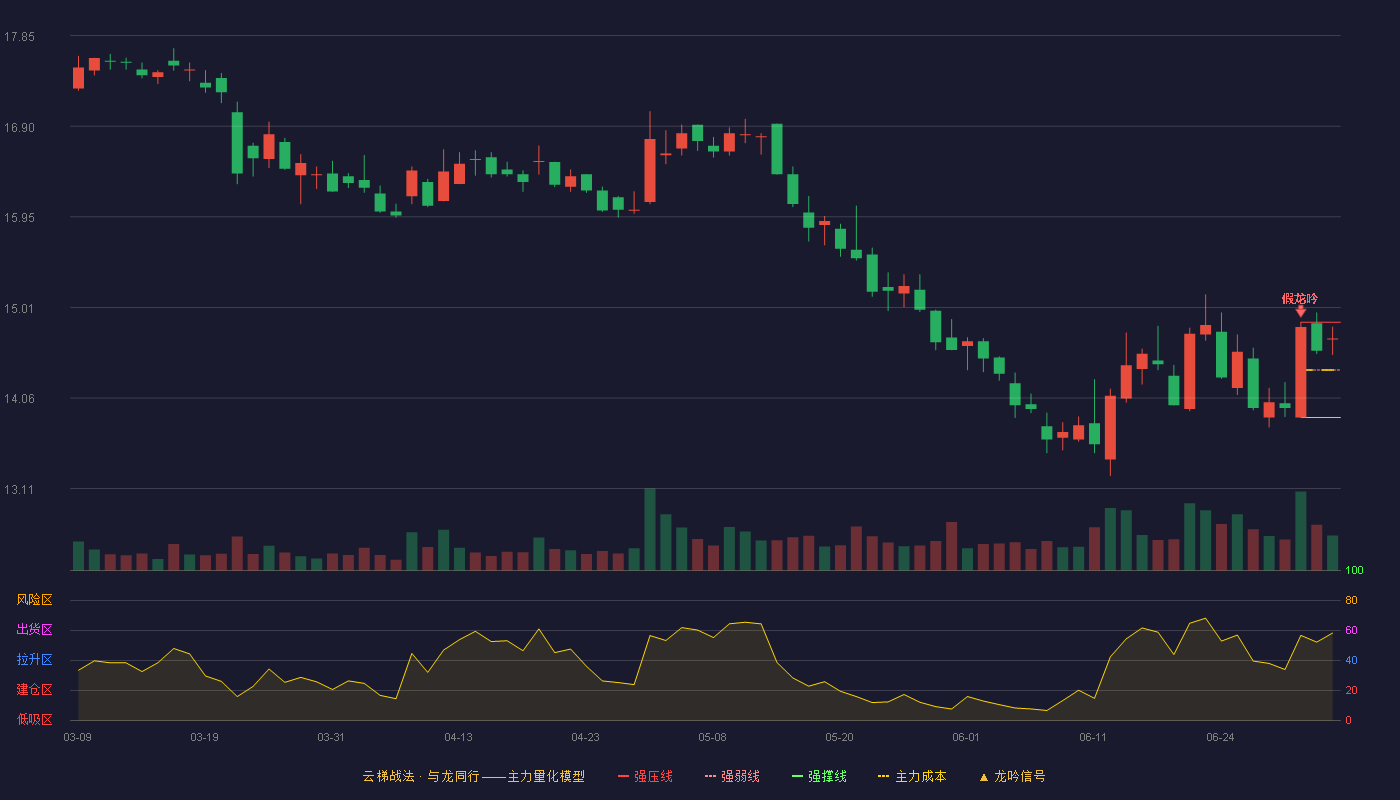The height and width of the screenshot is (800, 1400).
Task: Click the 16.90 price axis label
Action: [19, 128]
